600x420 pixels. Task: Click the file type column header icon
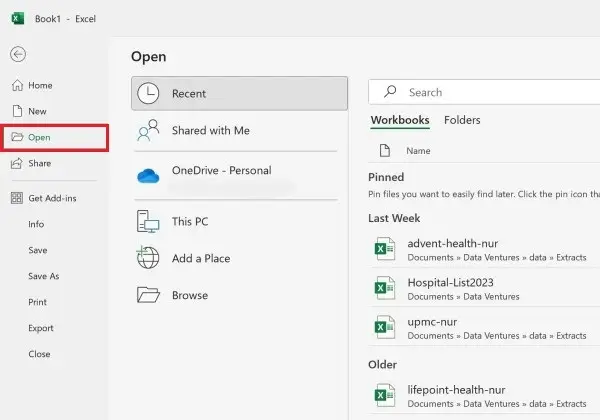[x=385, y=151]
